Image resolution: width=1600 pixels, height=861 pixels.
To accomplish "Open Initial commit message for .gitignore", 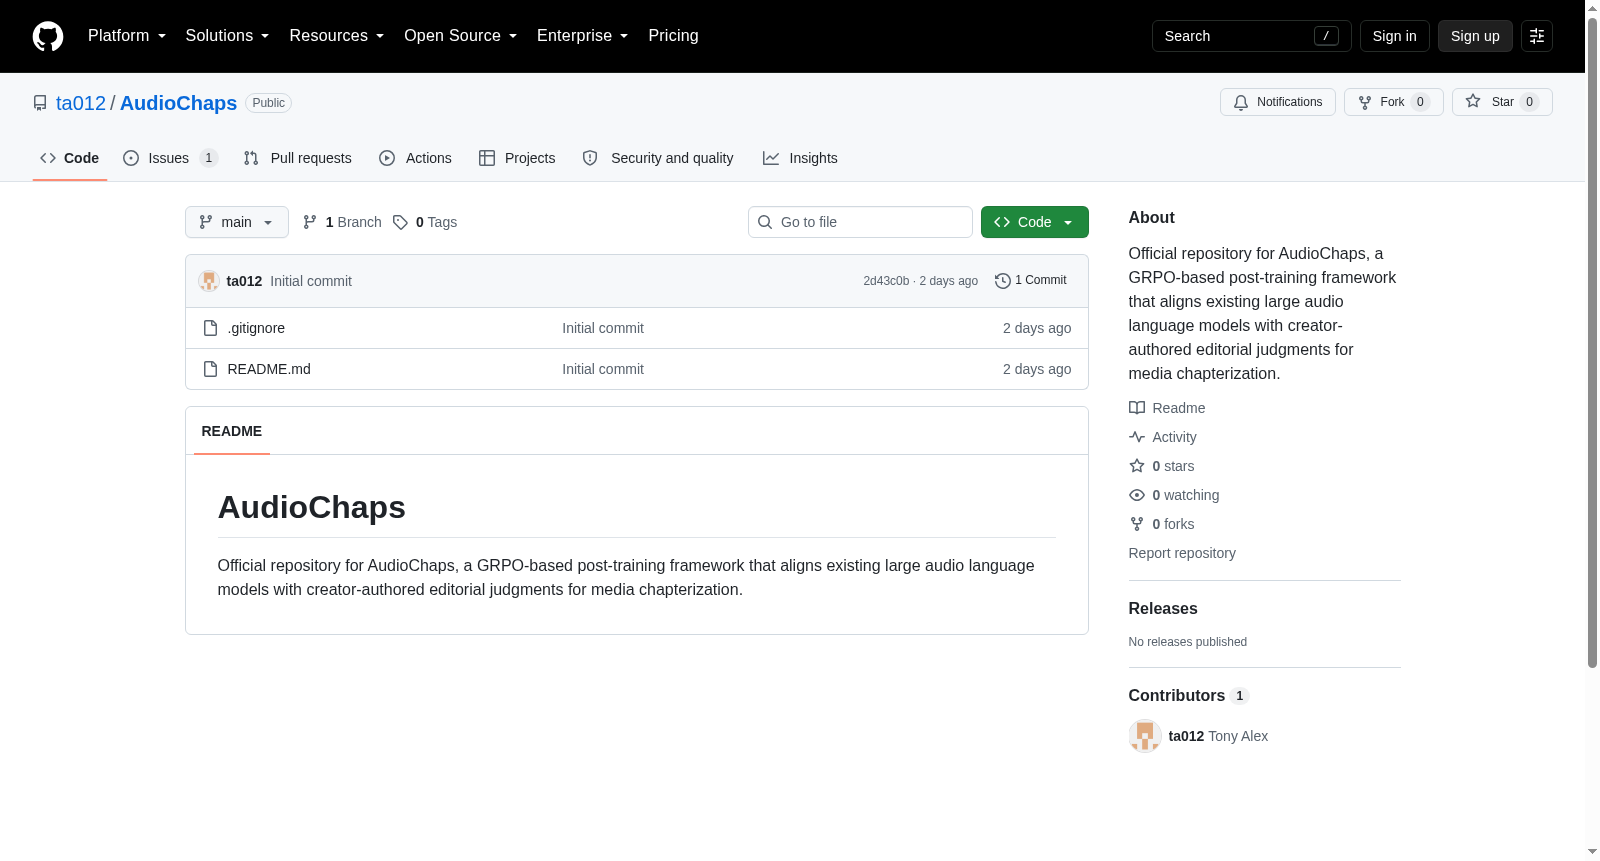I will [603, 328].
